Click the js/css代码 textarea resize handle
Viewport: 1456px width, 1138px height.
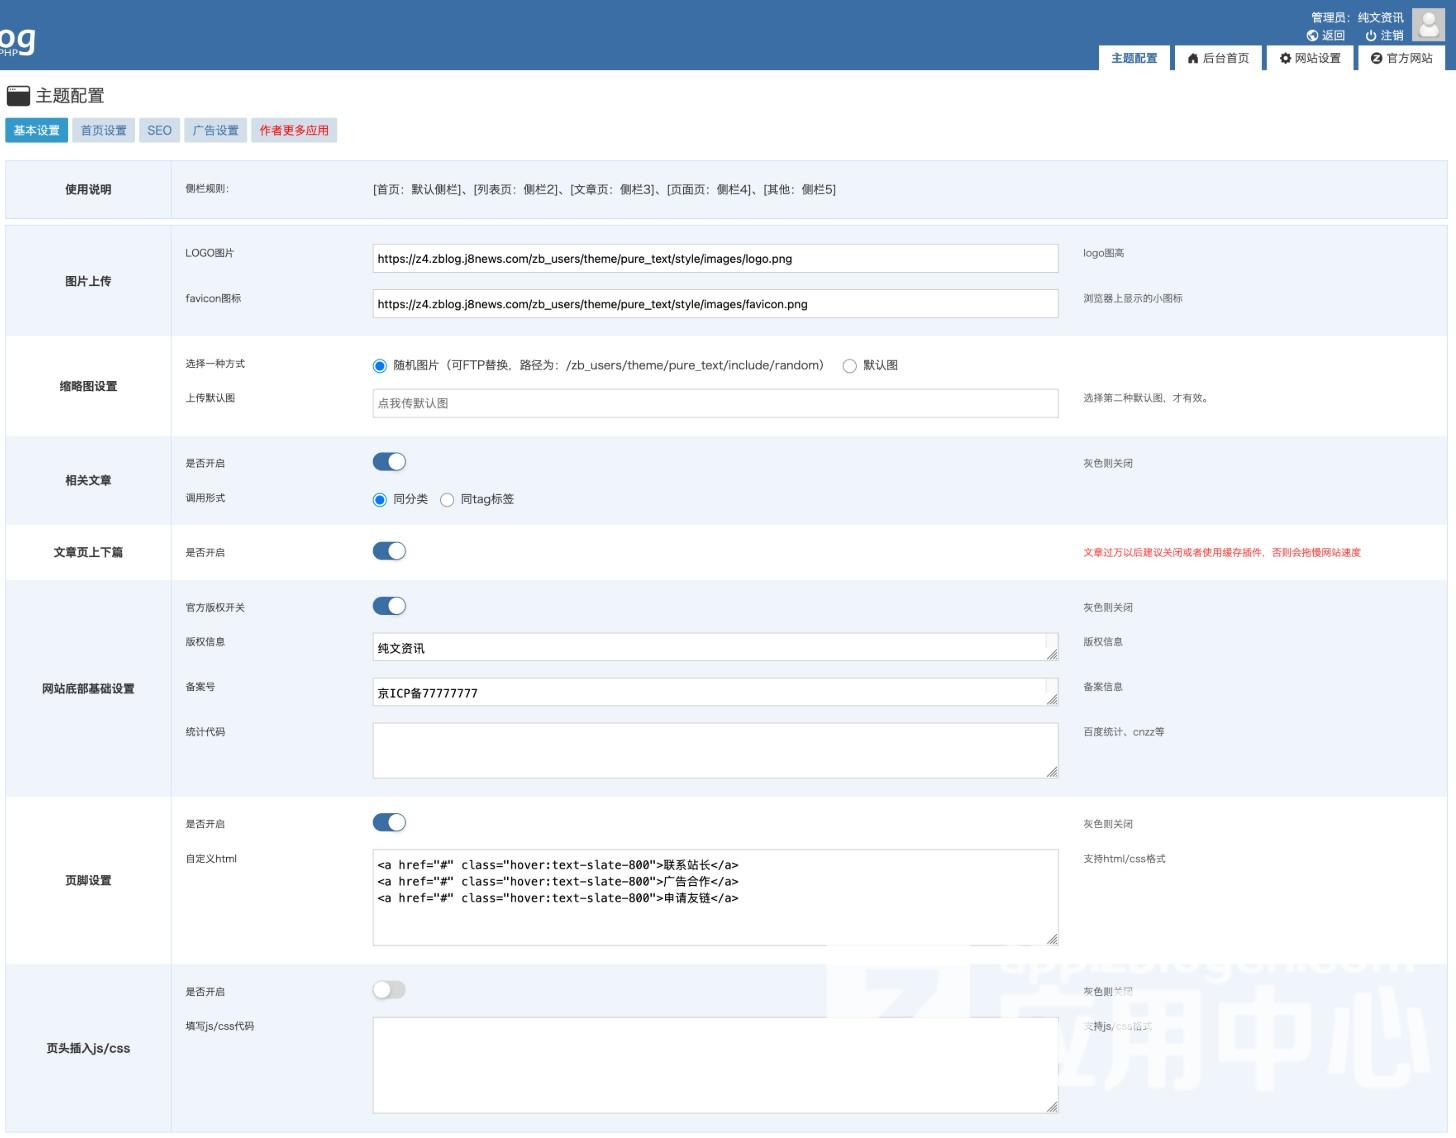click(1052, 1107)
